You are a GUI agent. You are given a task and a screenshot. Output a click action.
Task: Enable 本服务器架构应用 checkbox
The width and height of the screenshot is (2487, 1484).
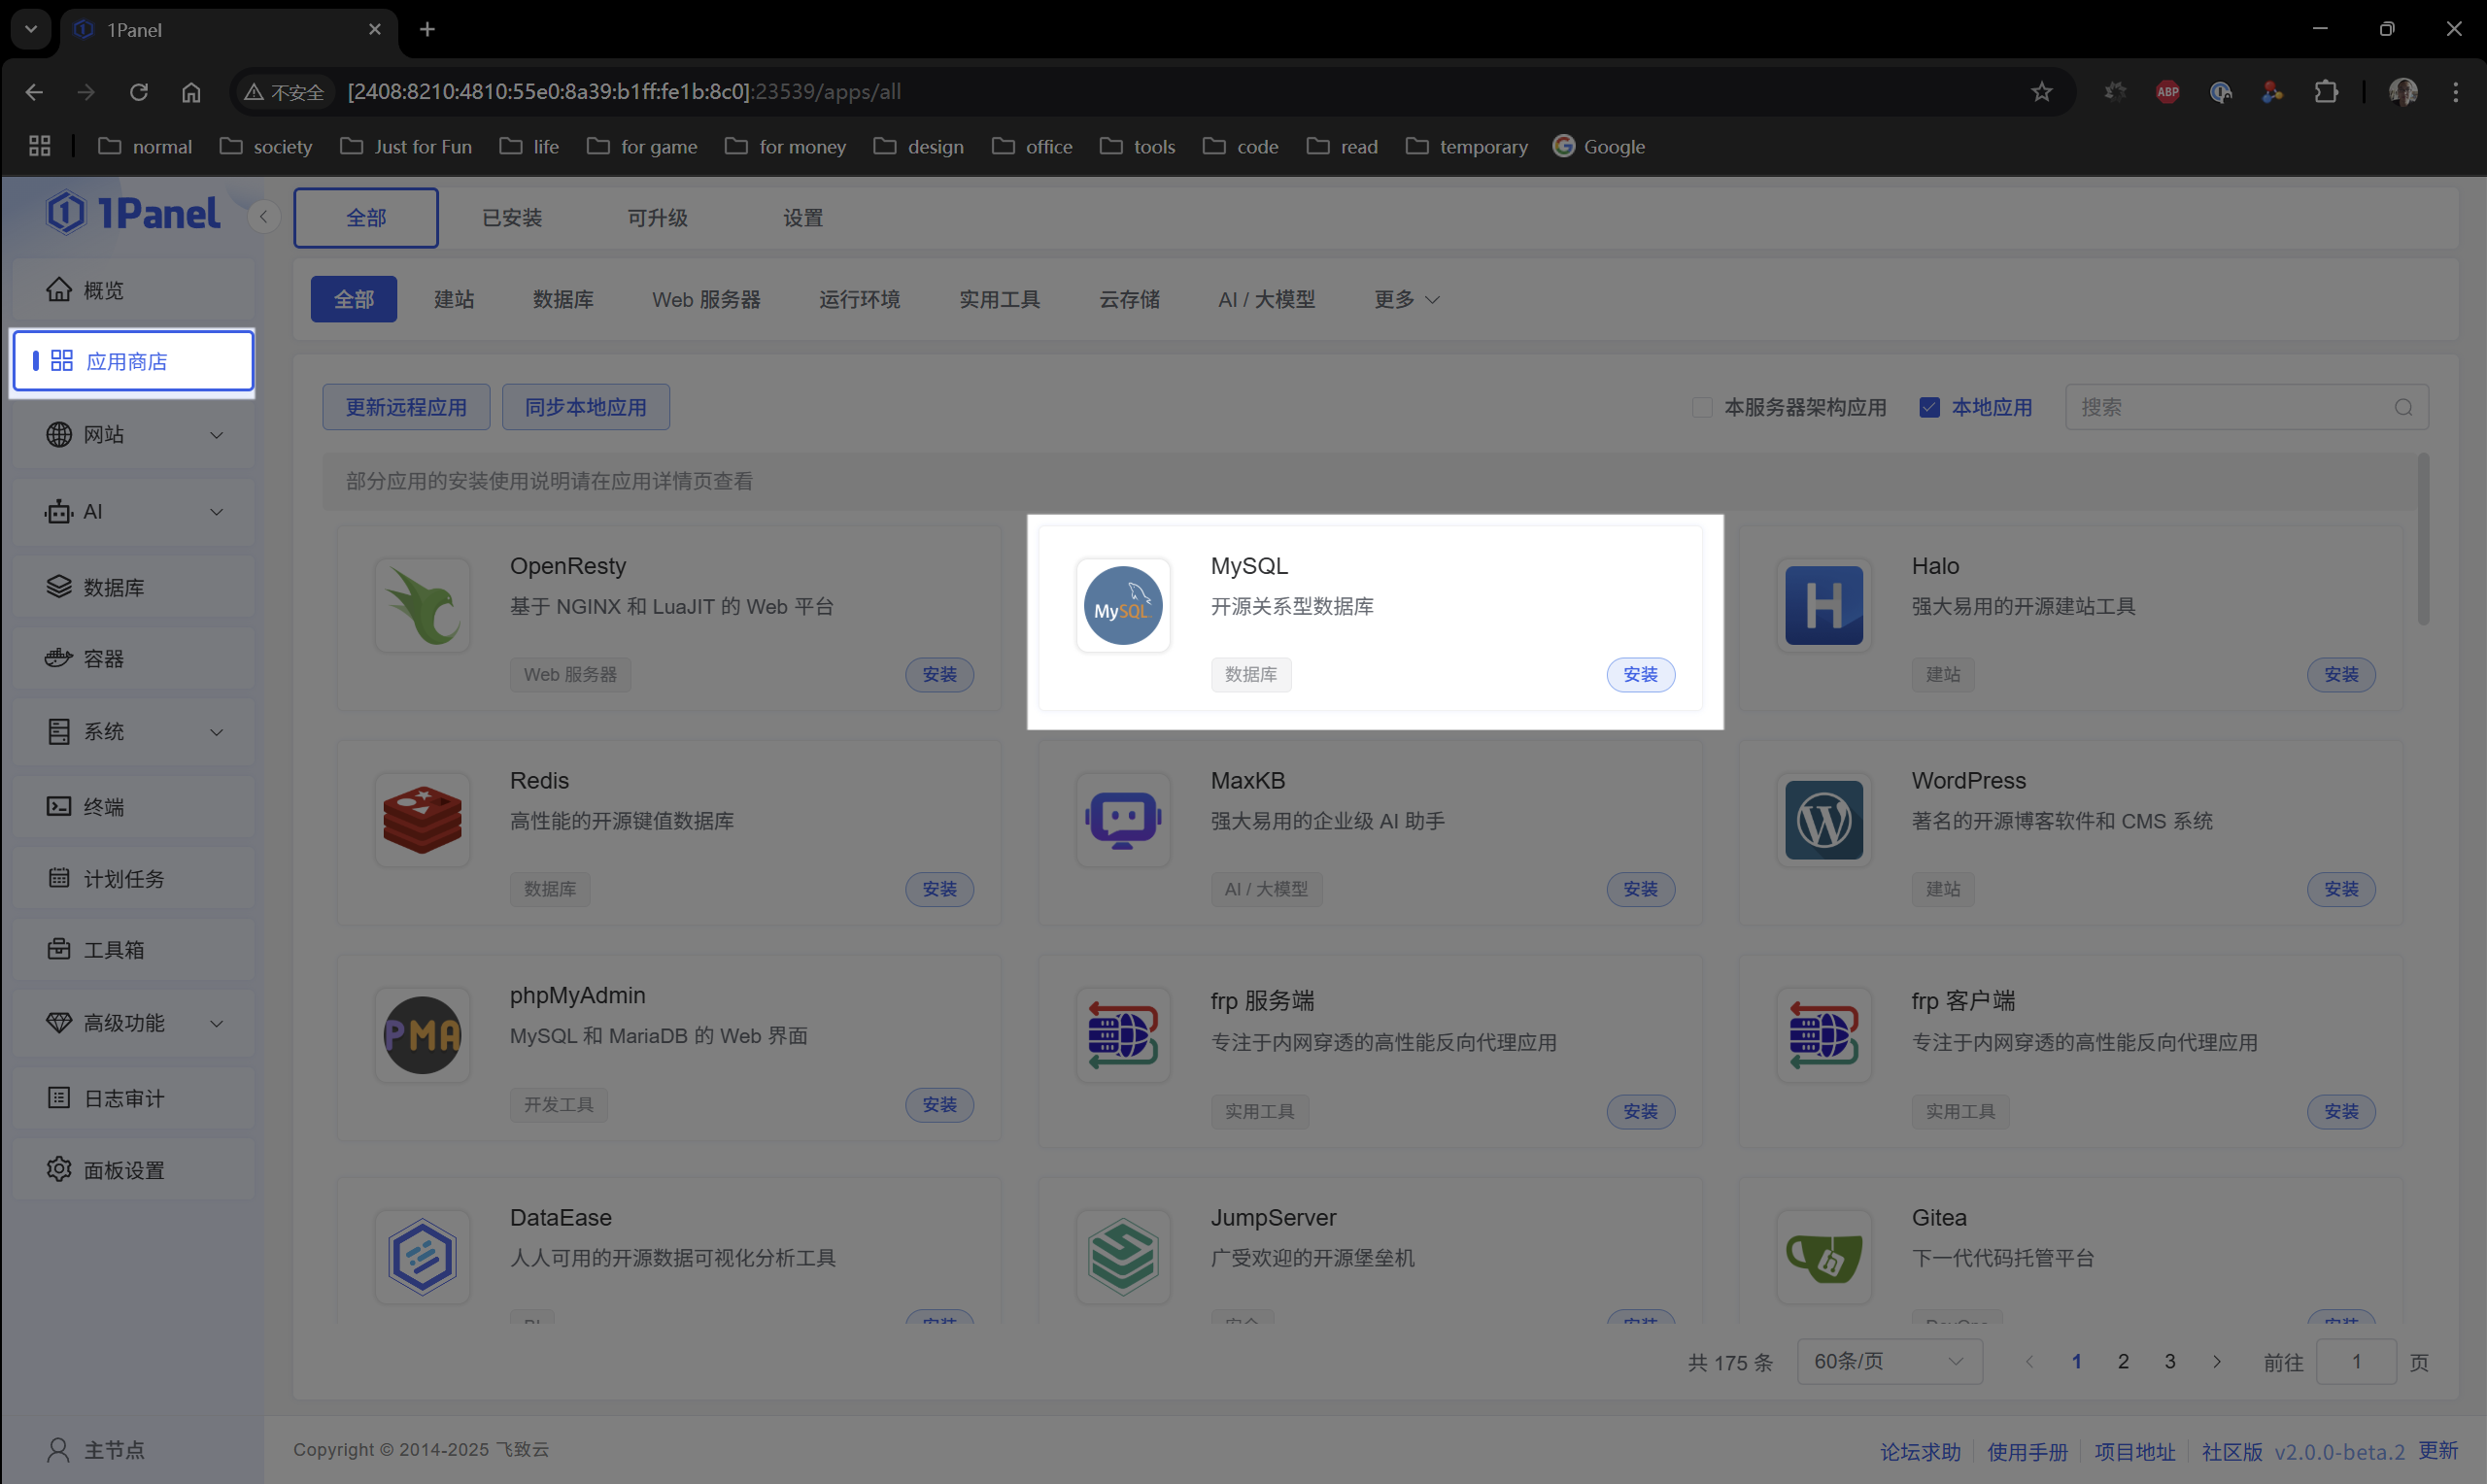1701,407
